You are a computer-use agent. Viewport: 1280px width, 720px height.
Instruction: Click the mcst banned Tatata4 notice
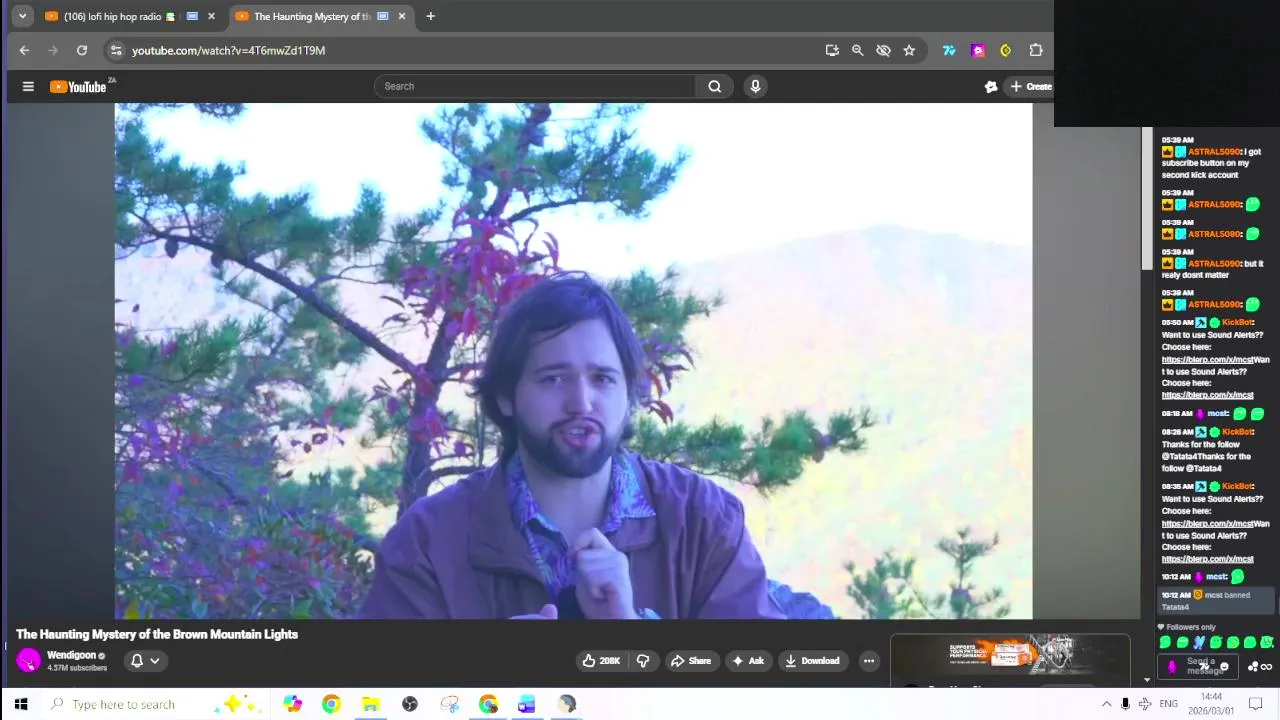[x=1216, y=600]
